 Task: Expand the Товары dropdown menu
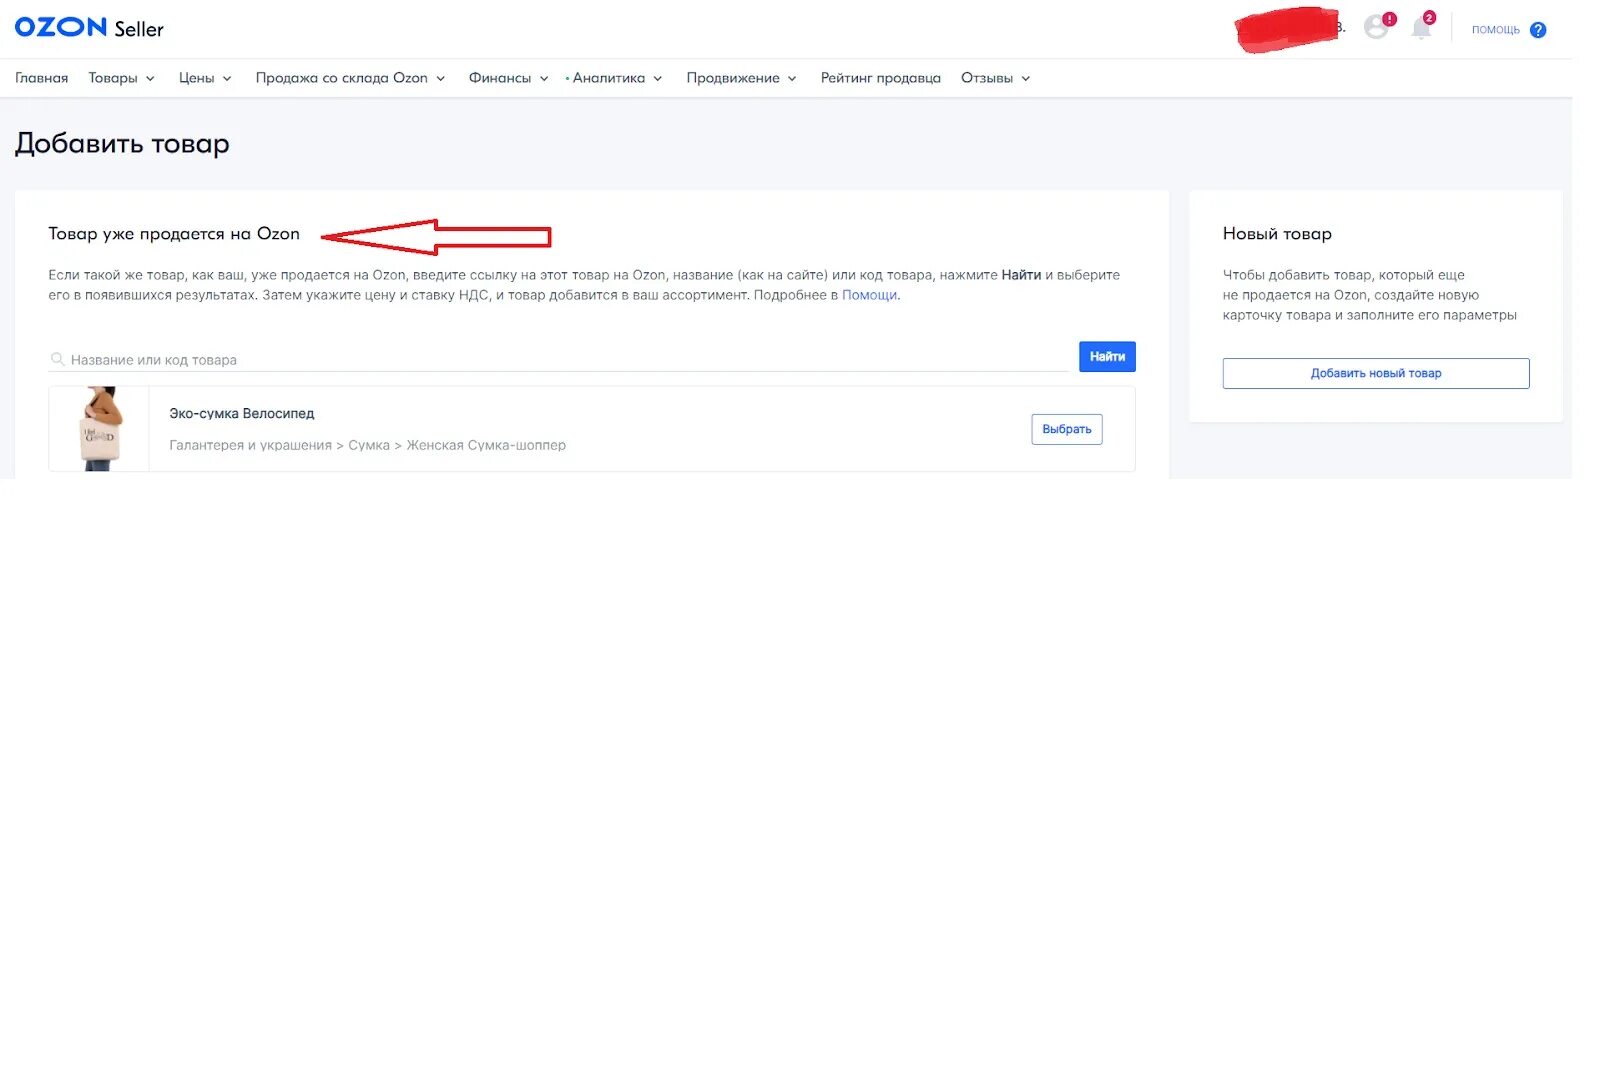coord(121,78)
